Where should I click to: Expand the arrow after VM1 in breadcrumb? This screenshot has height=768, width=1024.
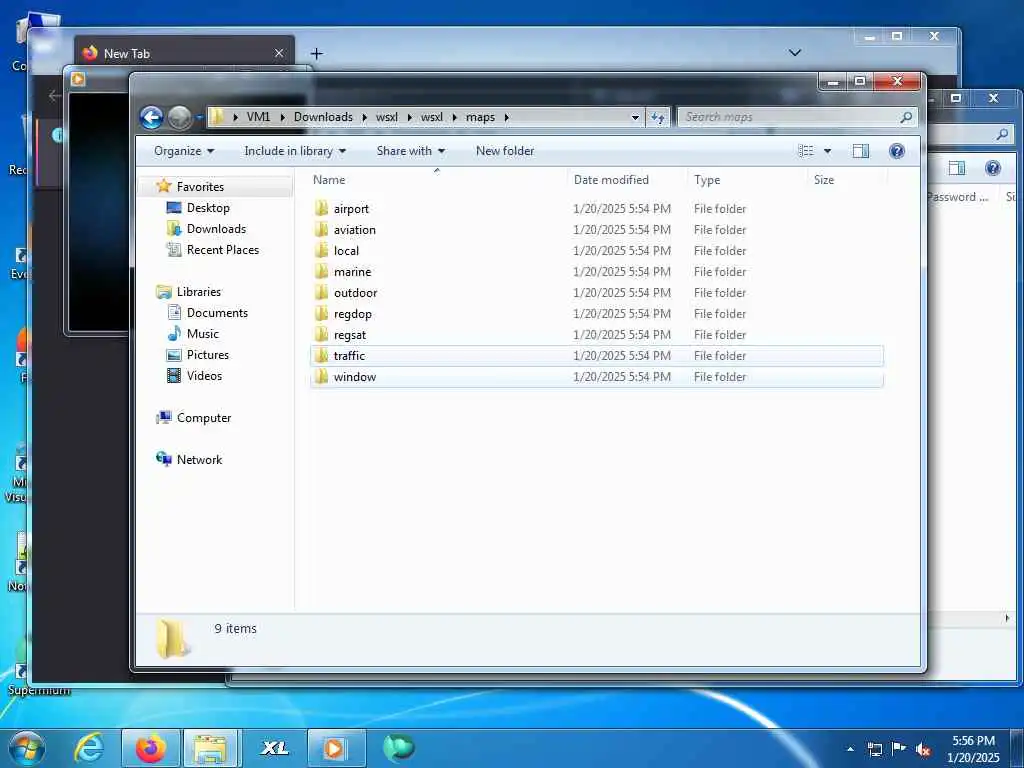[x=282, y=118]
